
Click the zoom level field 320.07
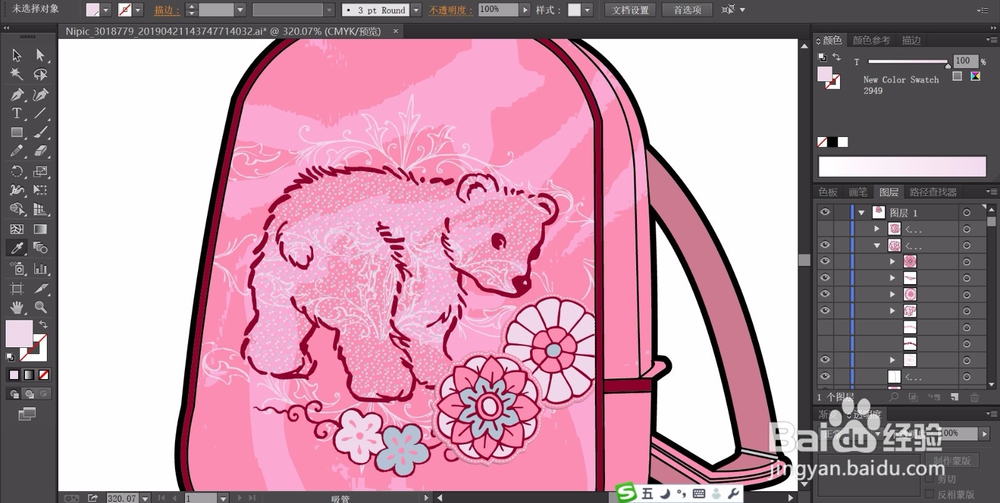122,498
